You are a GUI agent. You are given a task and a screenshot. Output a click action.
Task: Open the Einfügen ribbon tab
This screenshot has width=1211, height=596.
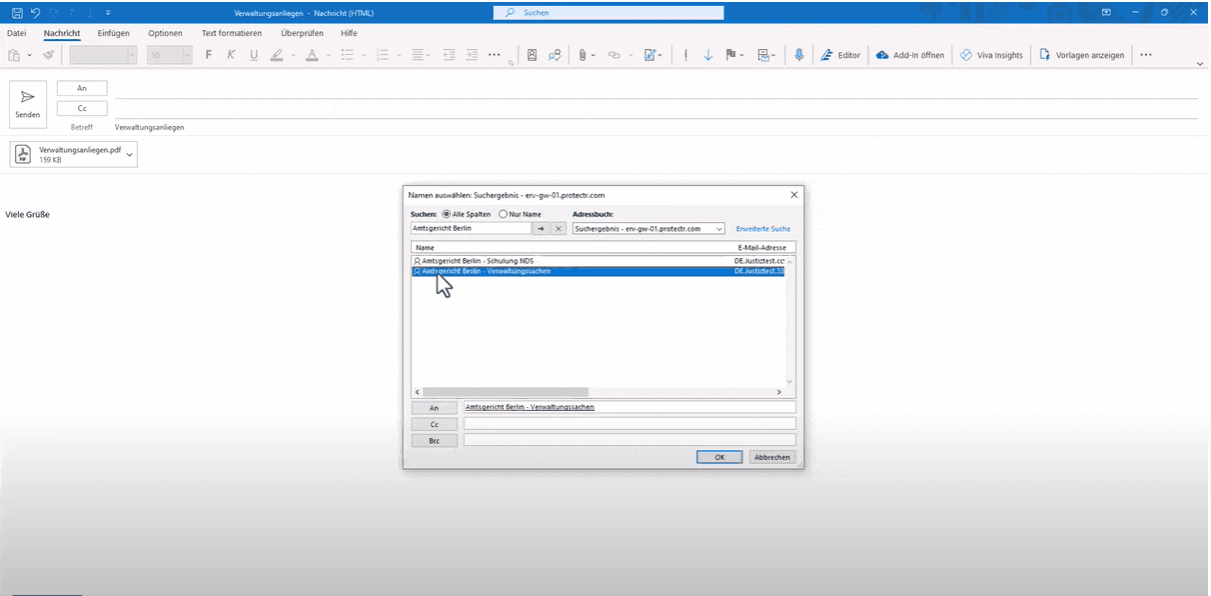click(x=113, y=33)
